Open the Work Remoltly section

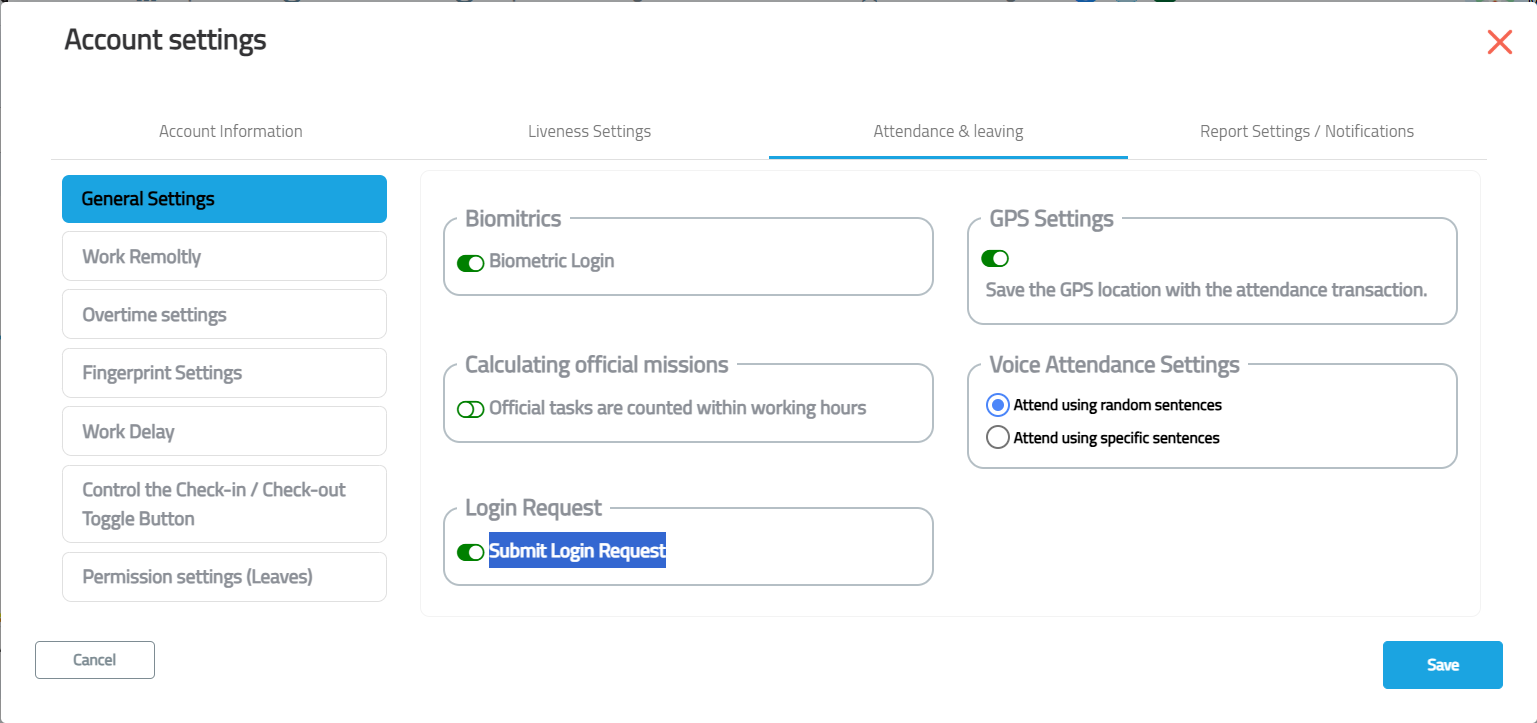point(224,257)
